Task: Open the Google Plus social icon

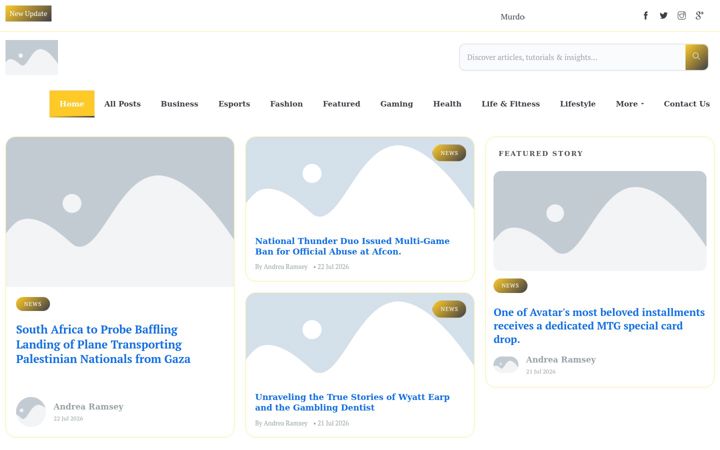Action: [699, 16]
